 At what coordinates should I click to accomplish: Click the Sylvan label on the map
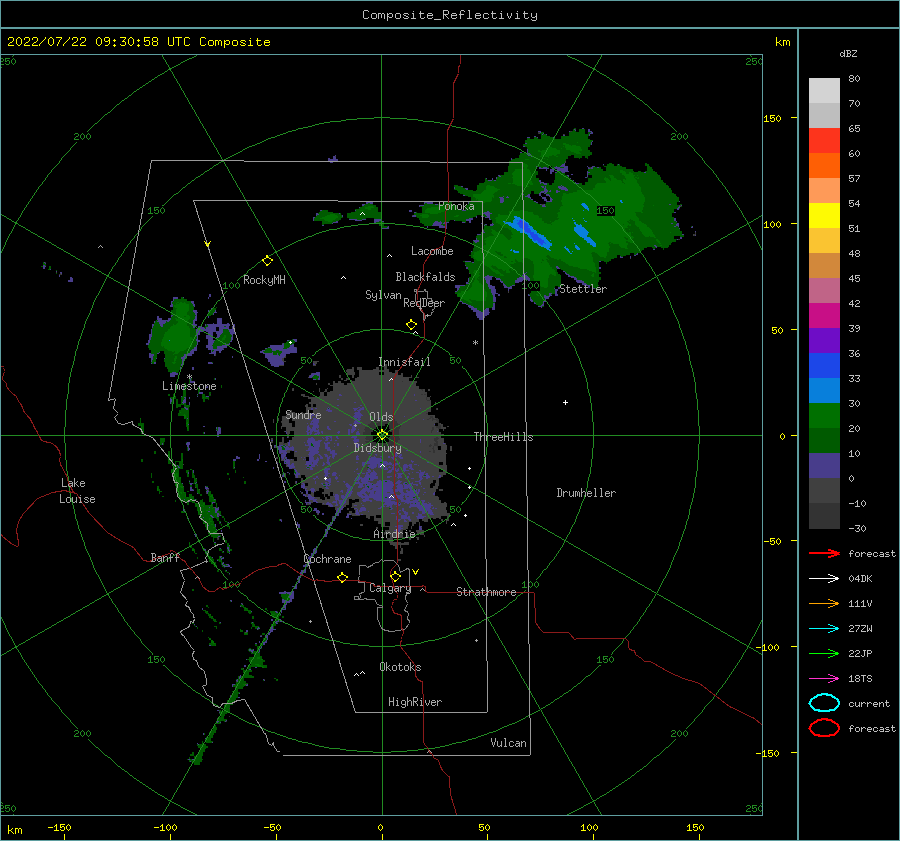pos(383,295)
